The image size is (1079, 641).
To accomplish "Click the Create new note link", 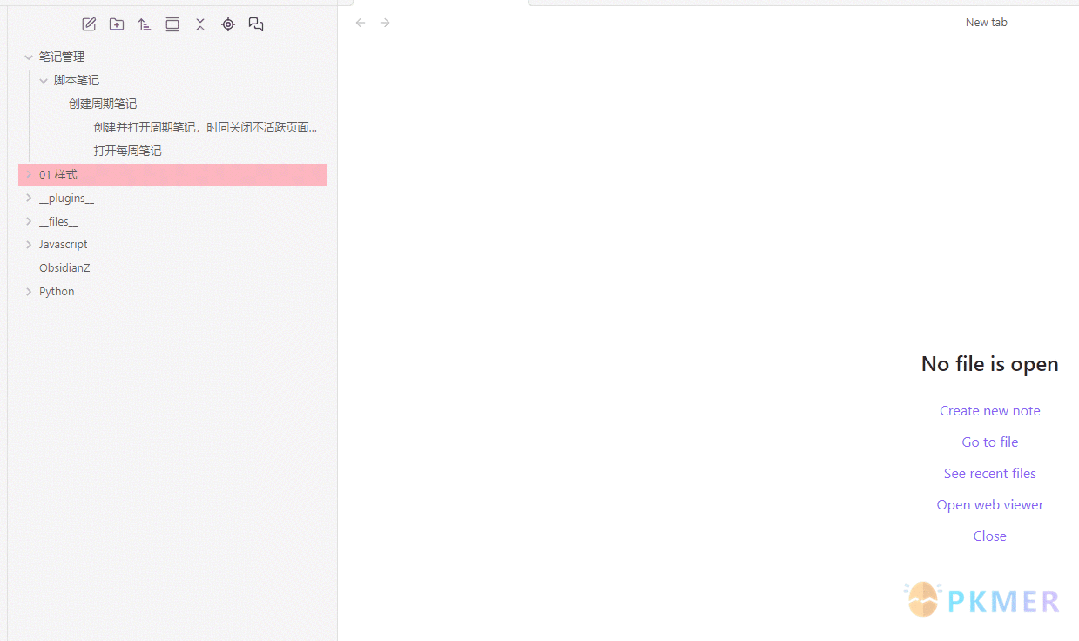I will click(990, 410).
